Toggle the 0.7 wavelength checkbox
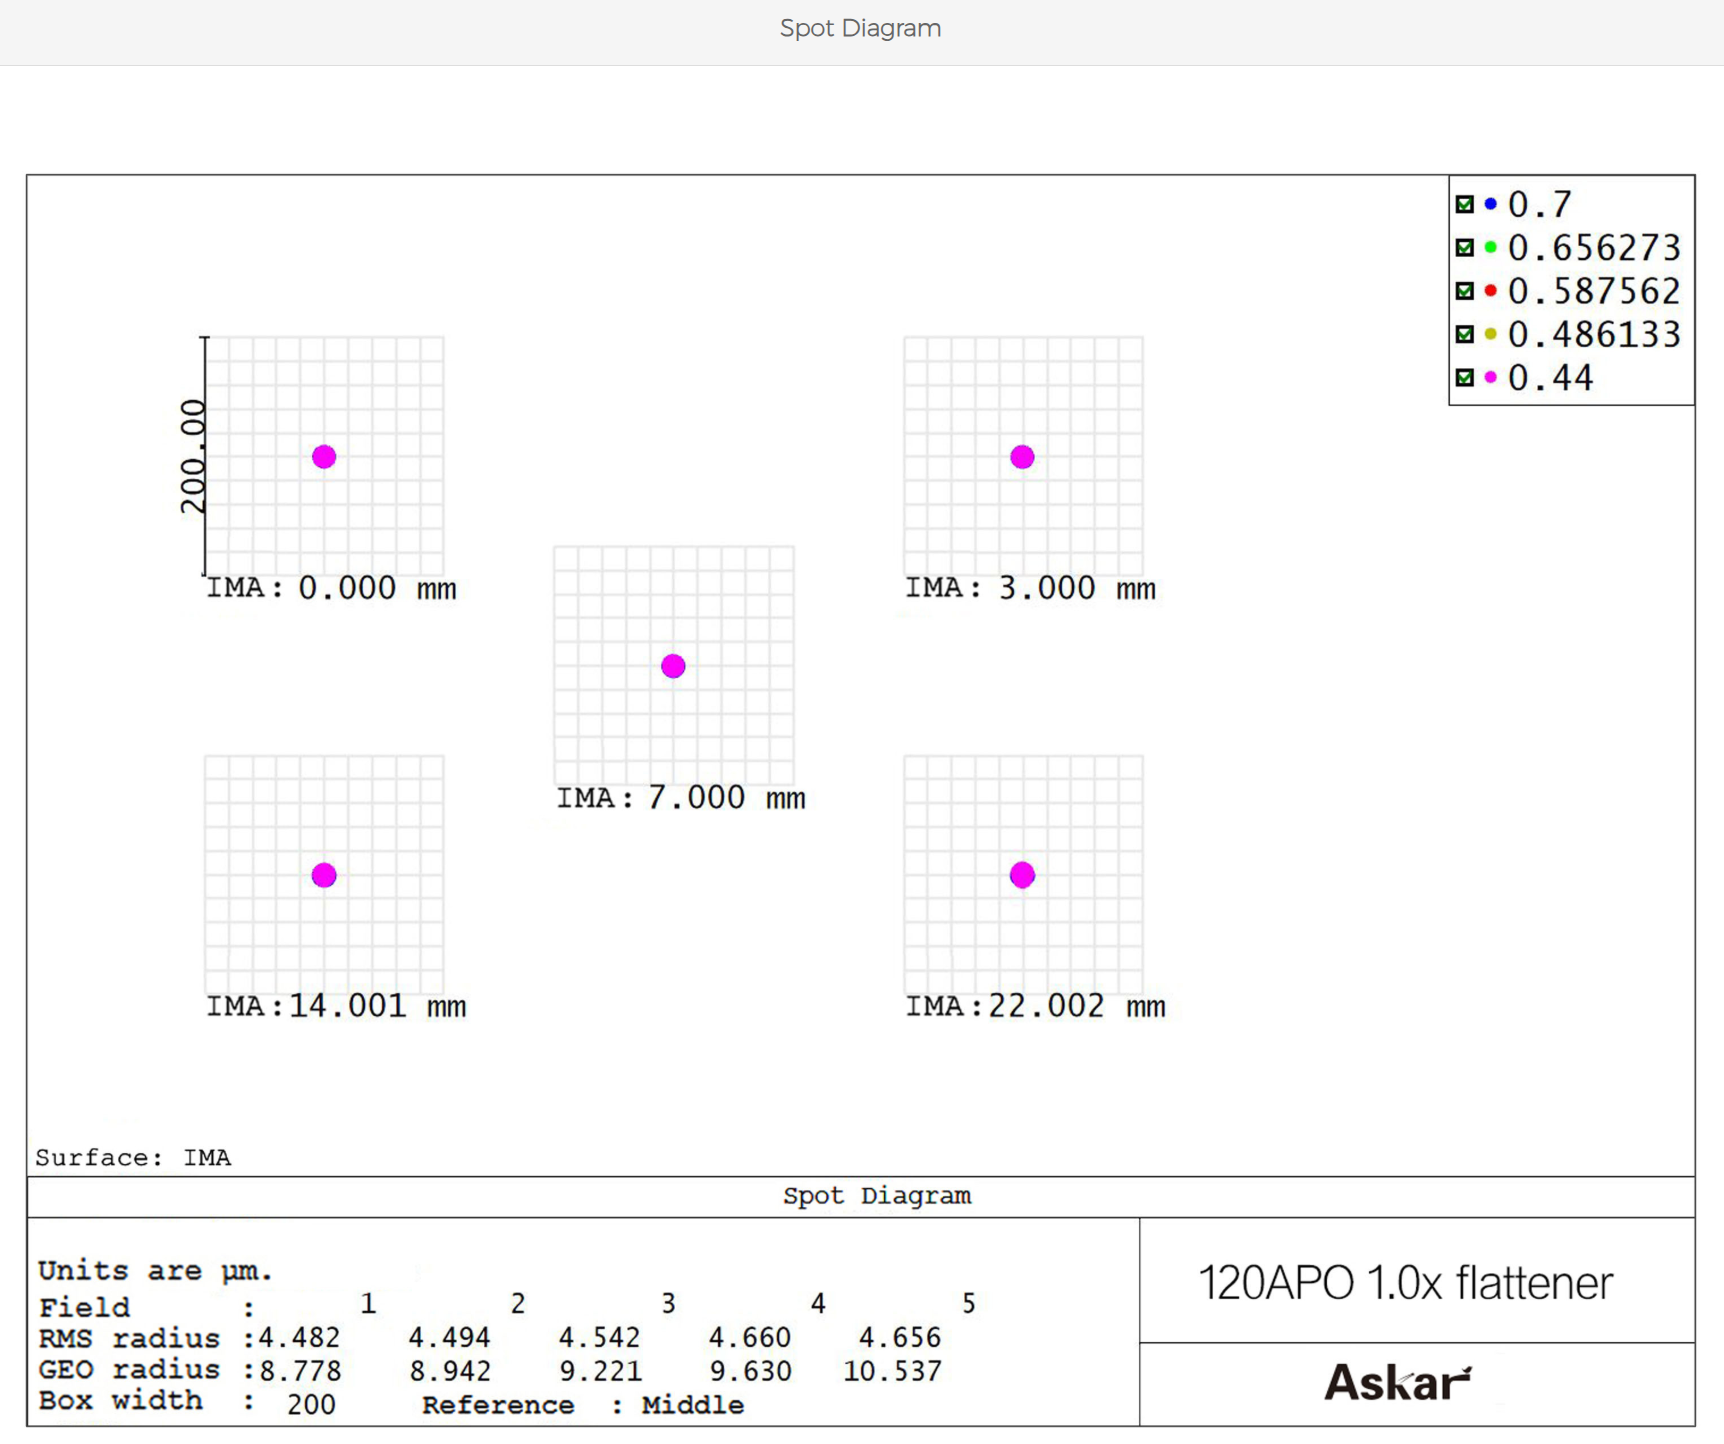The width and height of the screenshot is (1724, 1444). tap(1465, 205)
